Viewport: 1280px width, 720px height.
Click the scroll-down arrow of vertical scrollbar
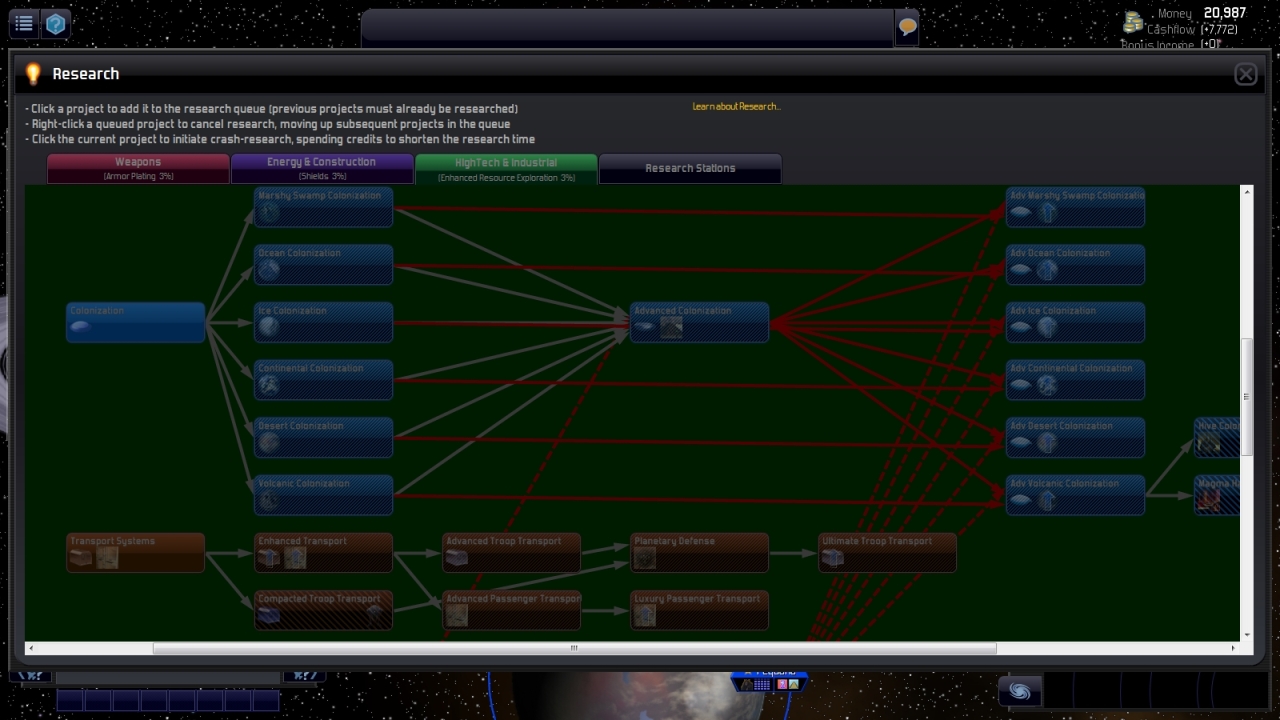(1246, 635)
